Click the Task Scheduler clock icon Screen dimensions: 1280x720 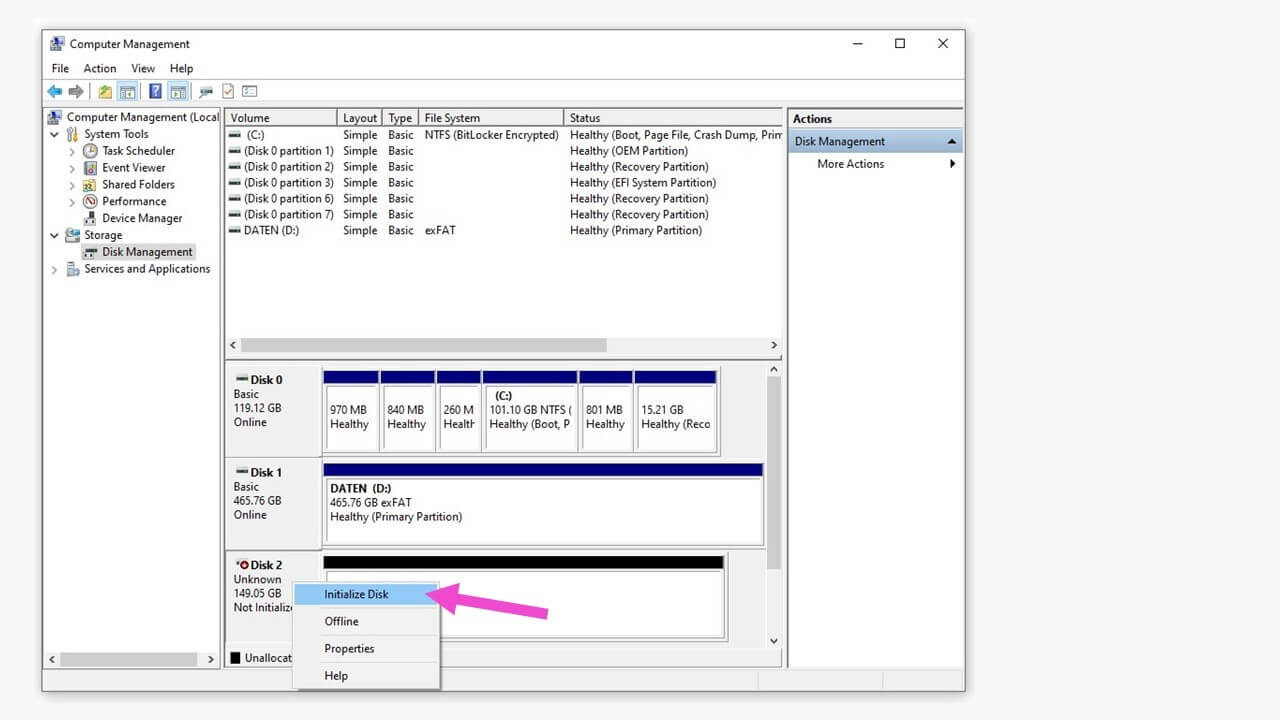point(90,151)
